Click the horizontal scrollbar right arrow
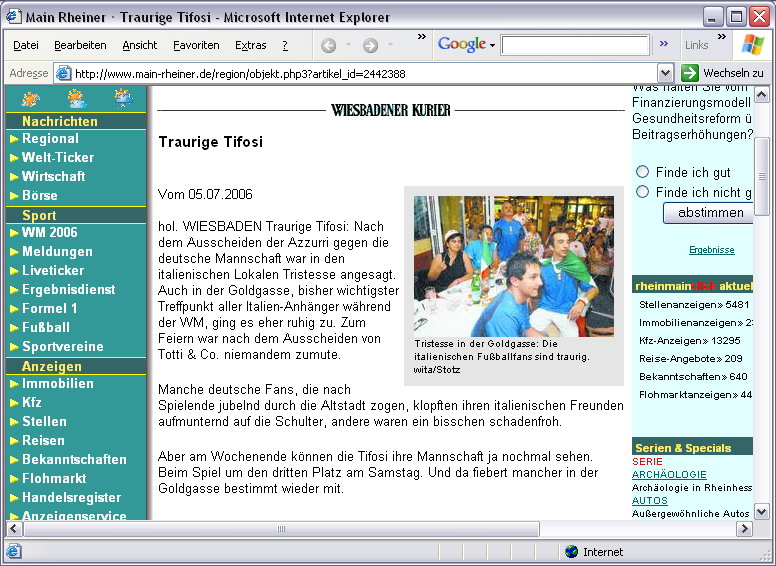The image size is (776, 566). pos(744,529)
